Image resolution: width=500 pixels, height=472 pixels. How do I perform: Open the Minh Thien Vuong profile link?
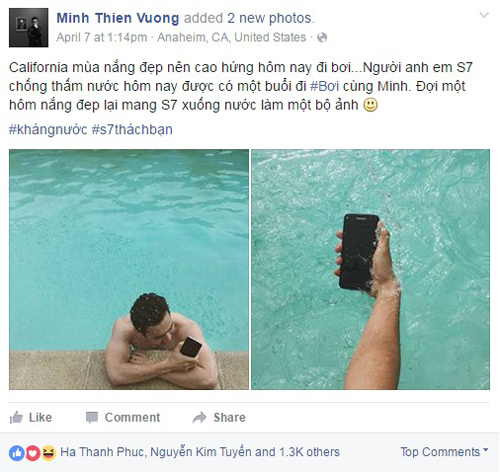[118, 18]
